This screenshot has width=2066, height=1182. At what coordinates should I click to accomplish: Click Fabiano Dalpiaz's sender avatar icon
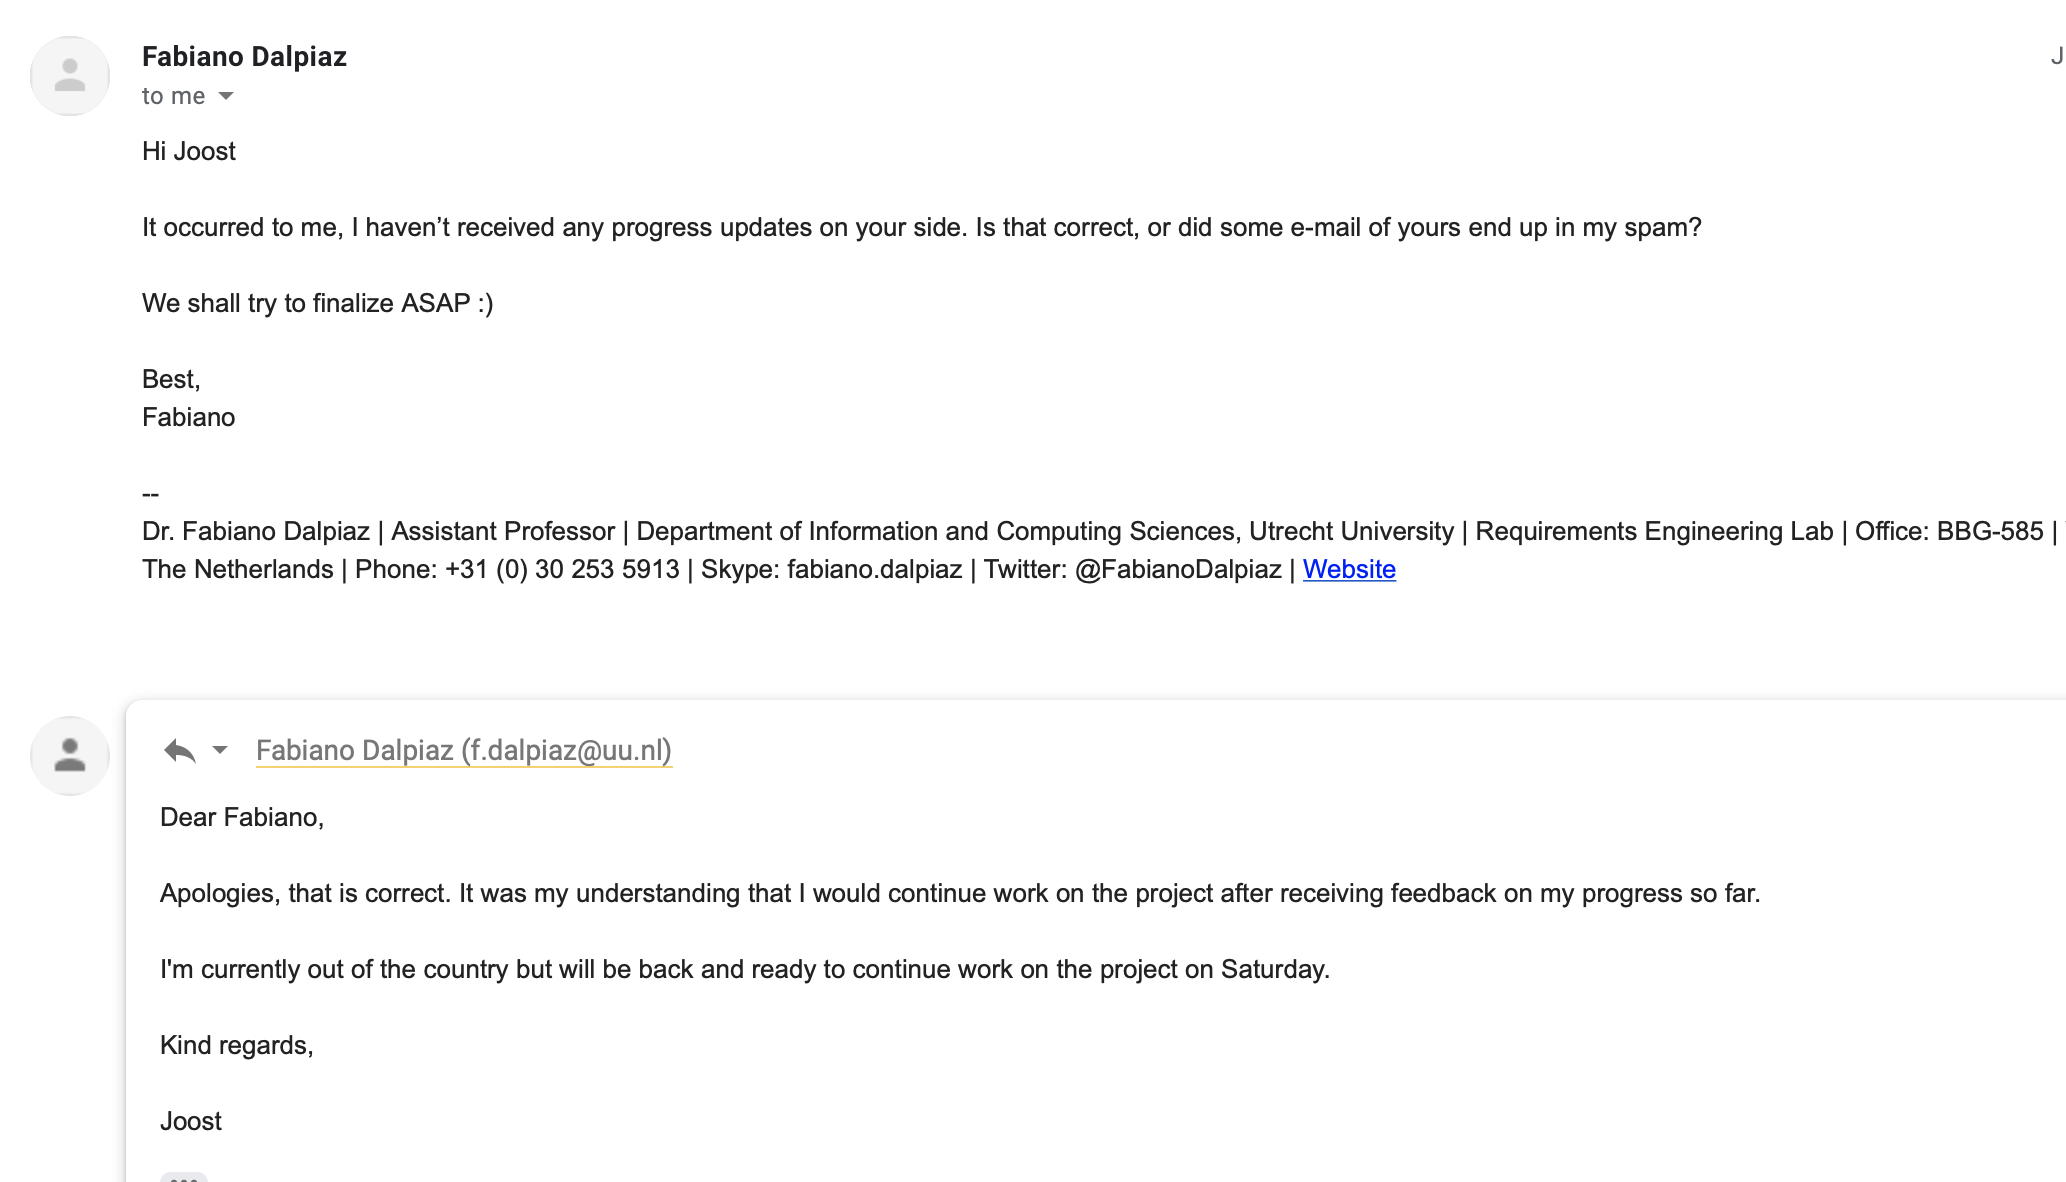(x=70, y=76)
